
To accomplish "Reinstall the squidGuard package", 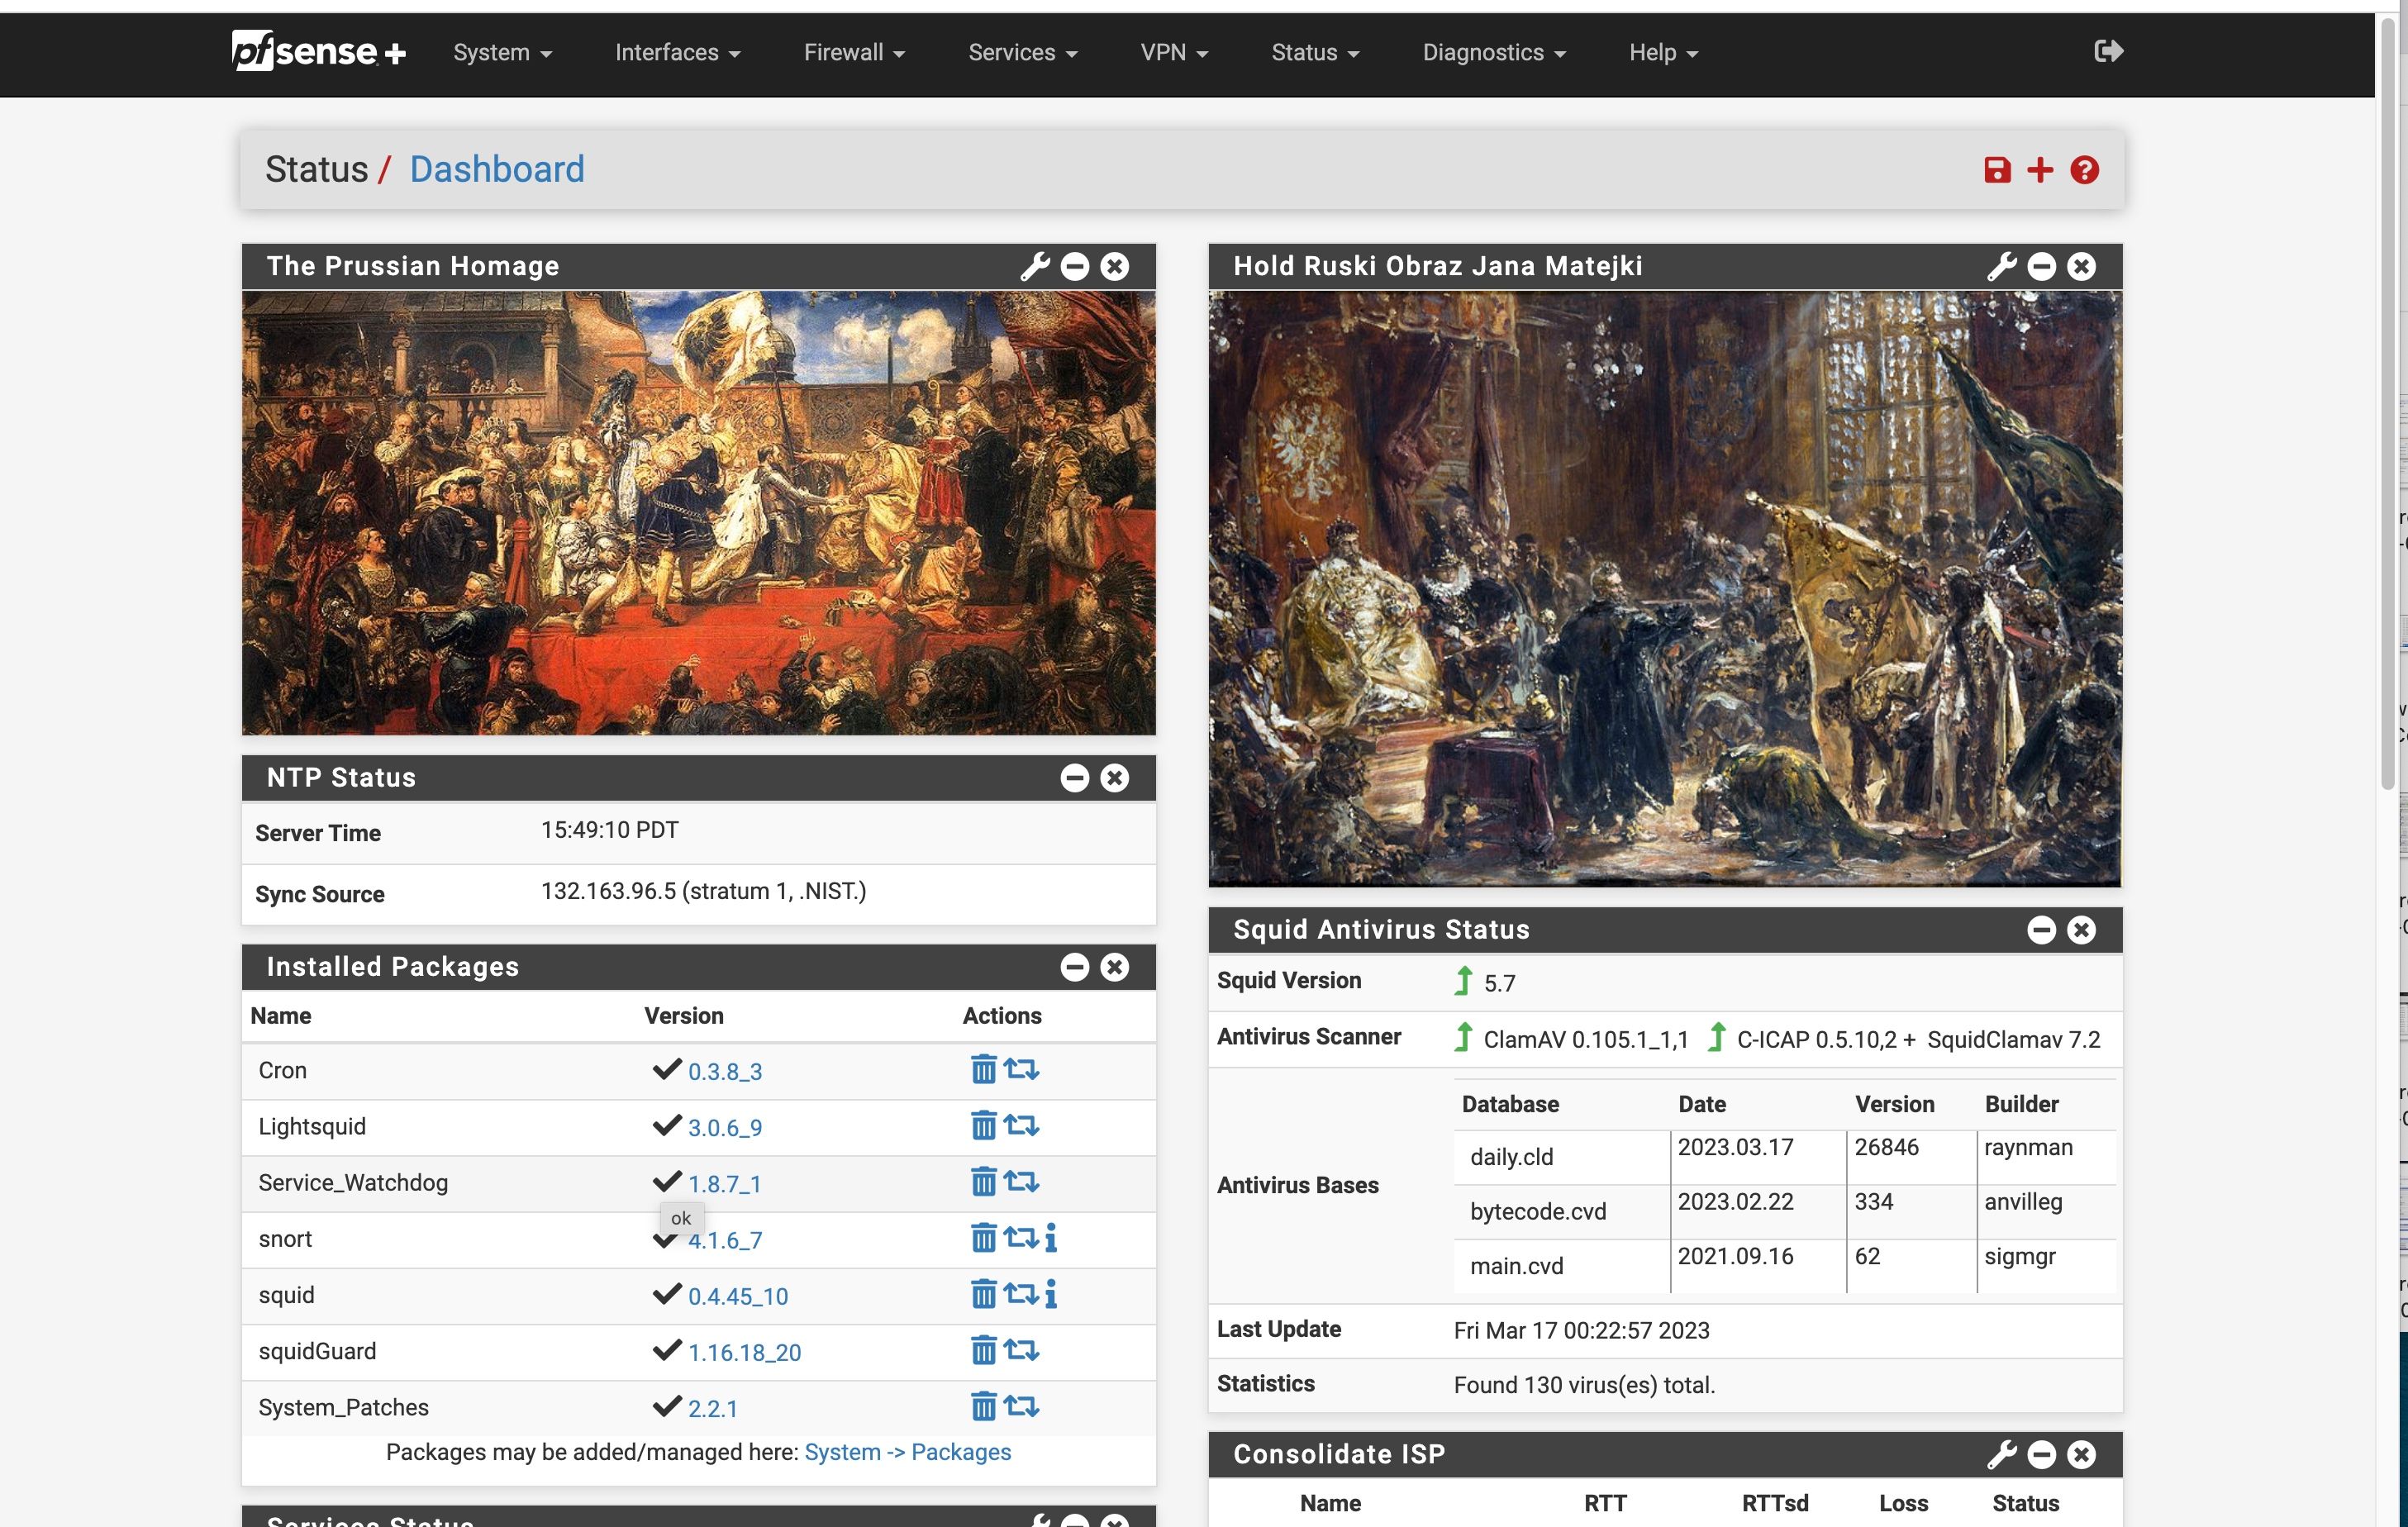I will click(x=1021, y=1350).
